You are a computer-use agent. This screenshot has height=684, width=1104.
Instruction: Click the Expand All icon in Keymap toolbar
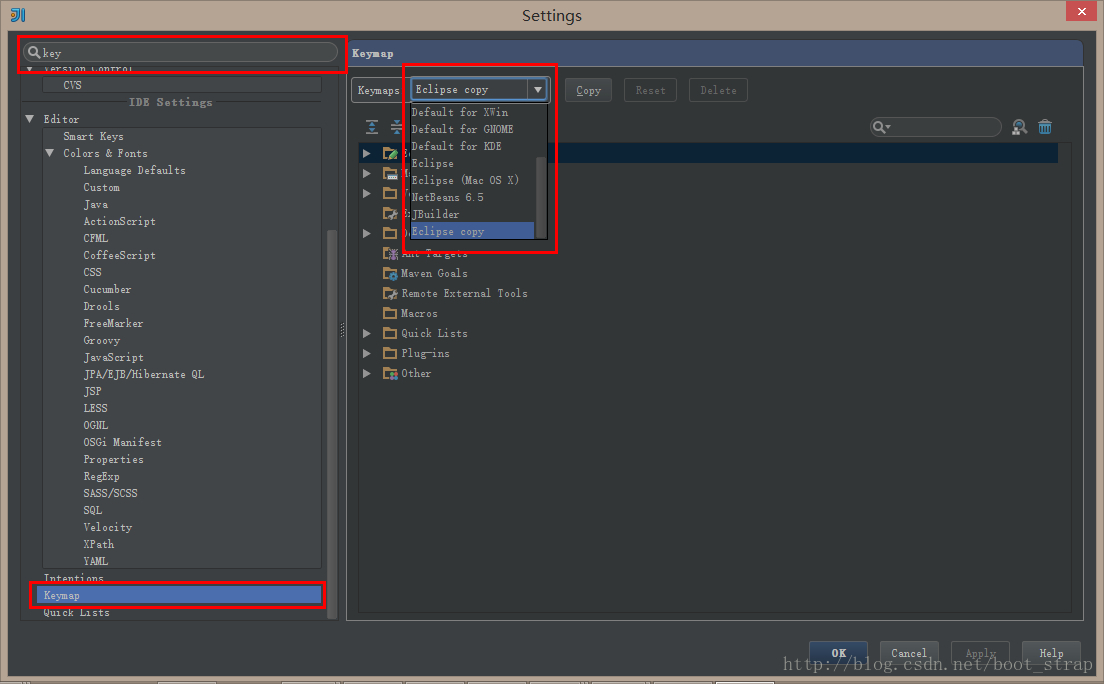pyautogui.click(x=372, y=127)
